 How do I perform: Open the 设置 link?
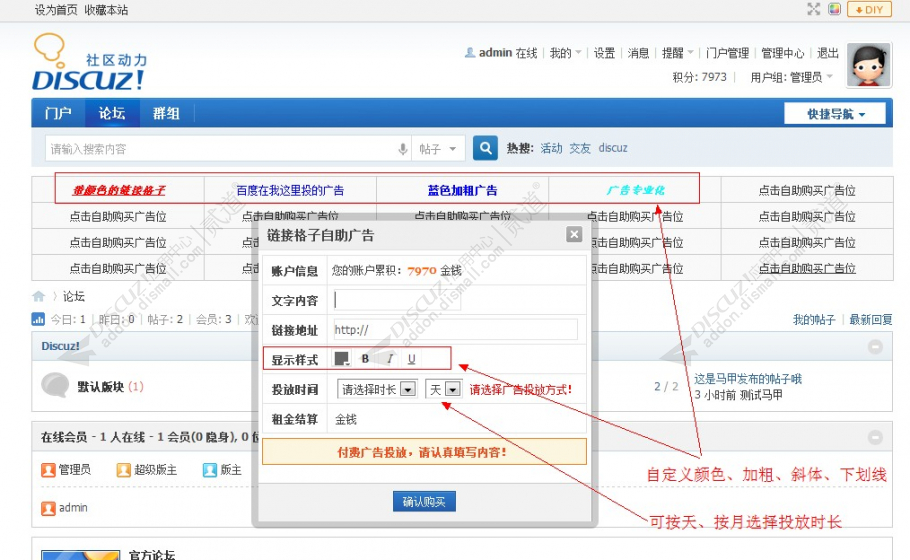pos(604,53)
